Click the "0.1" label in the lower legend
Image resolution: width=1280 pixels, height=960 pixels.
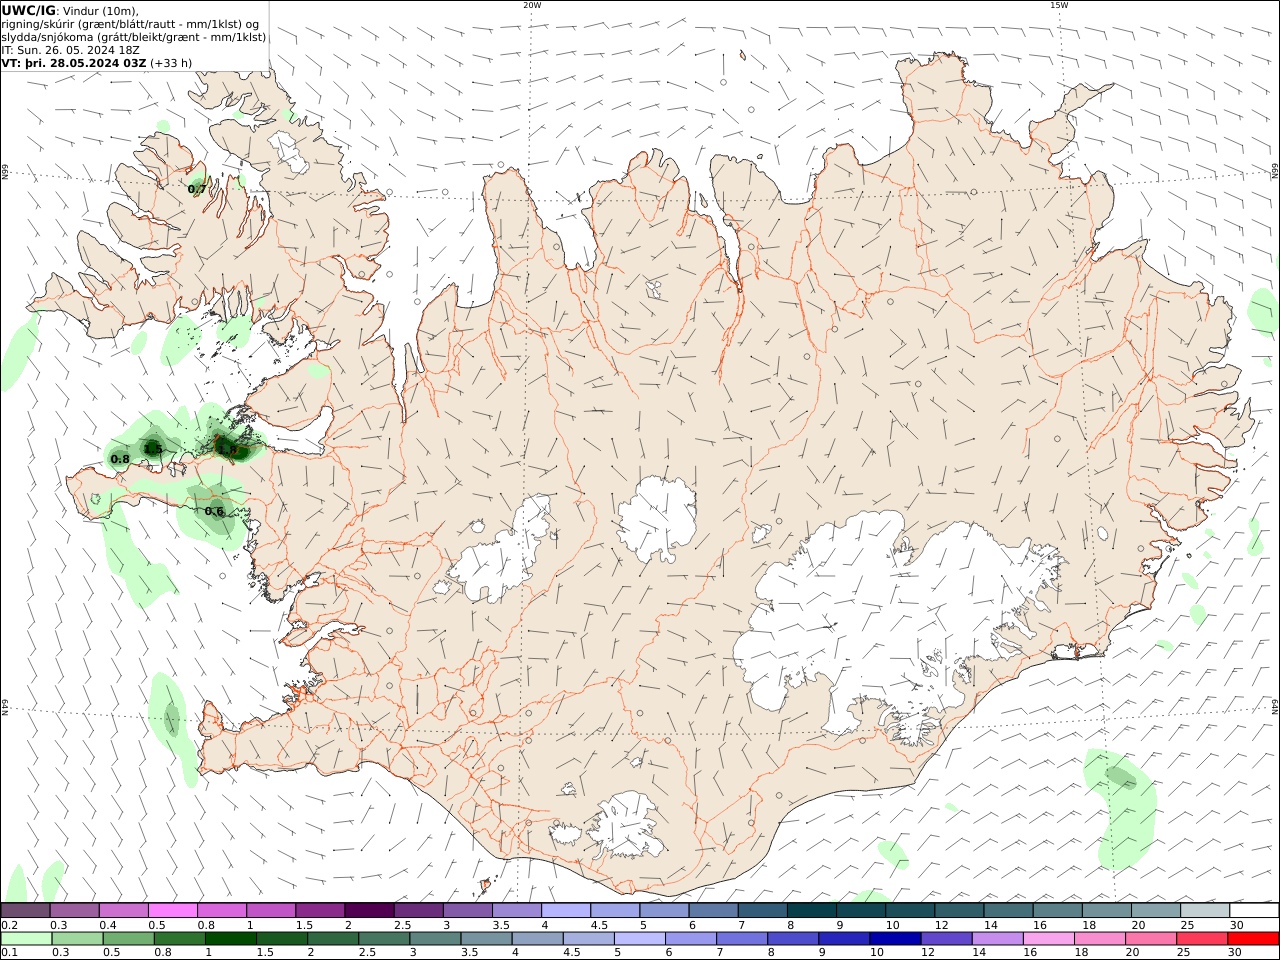tap(10, 953)
